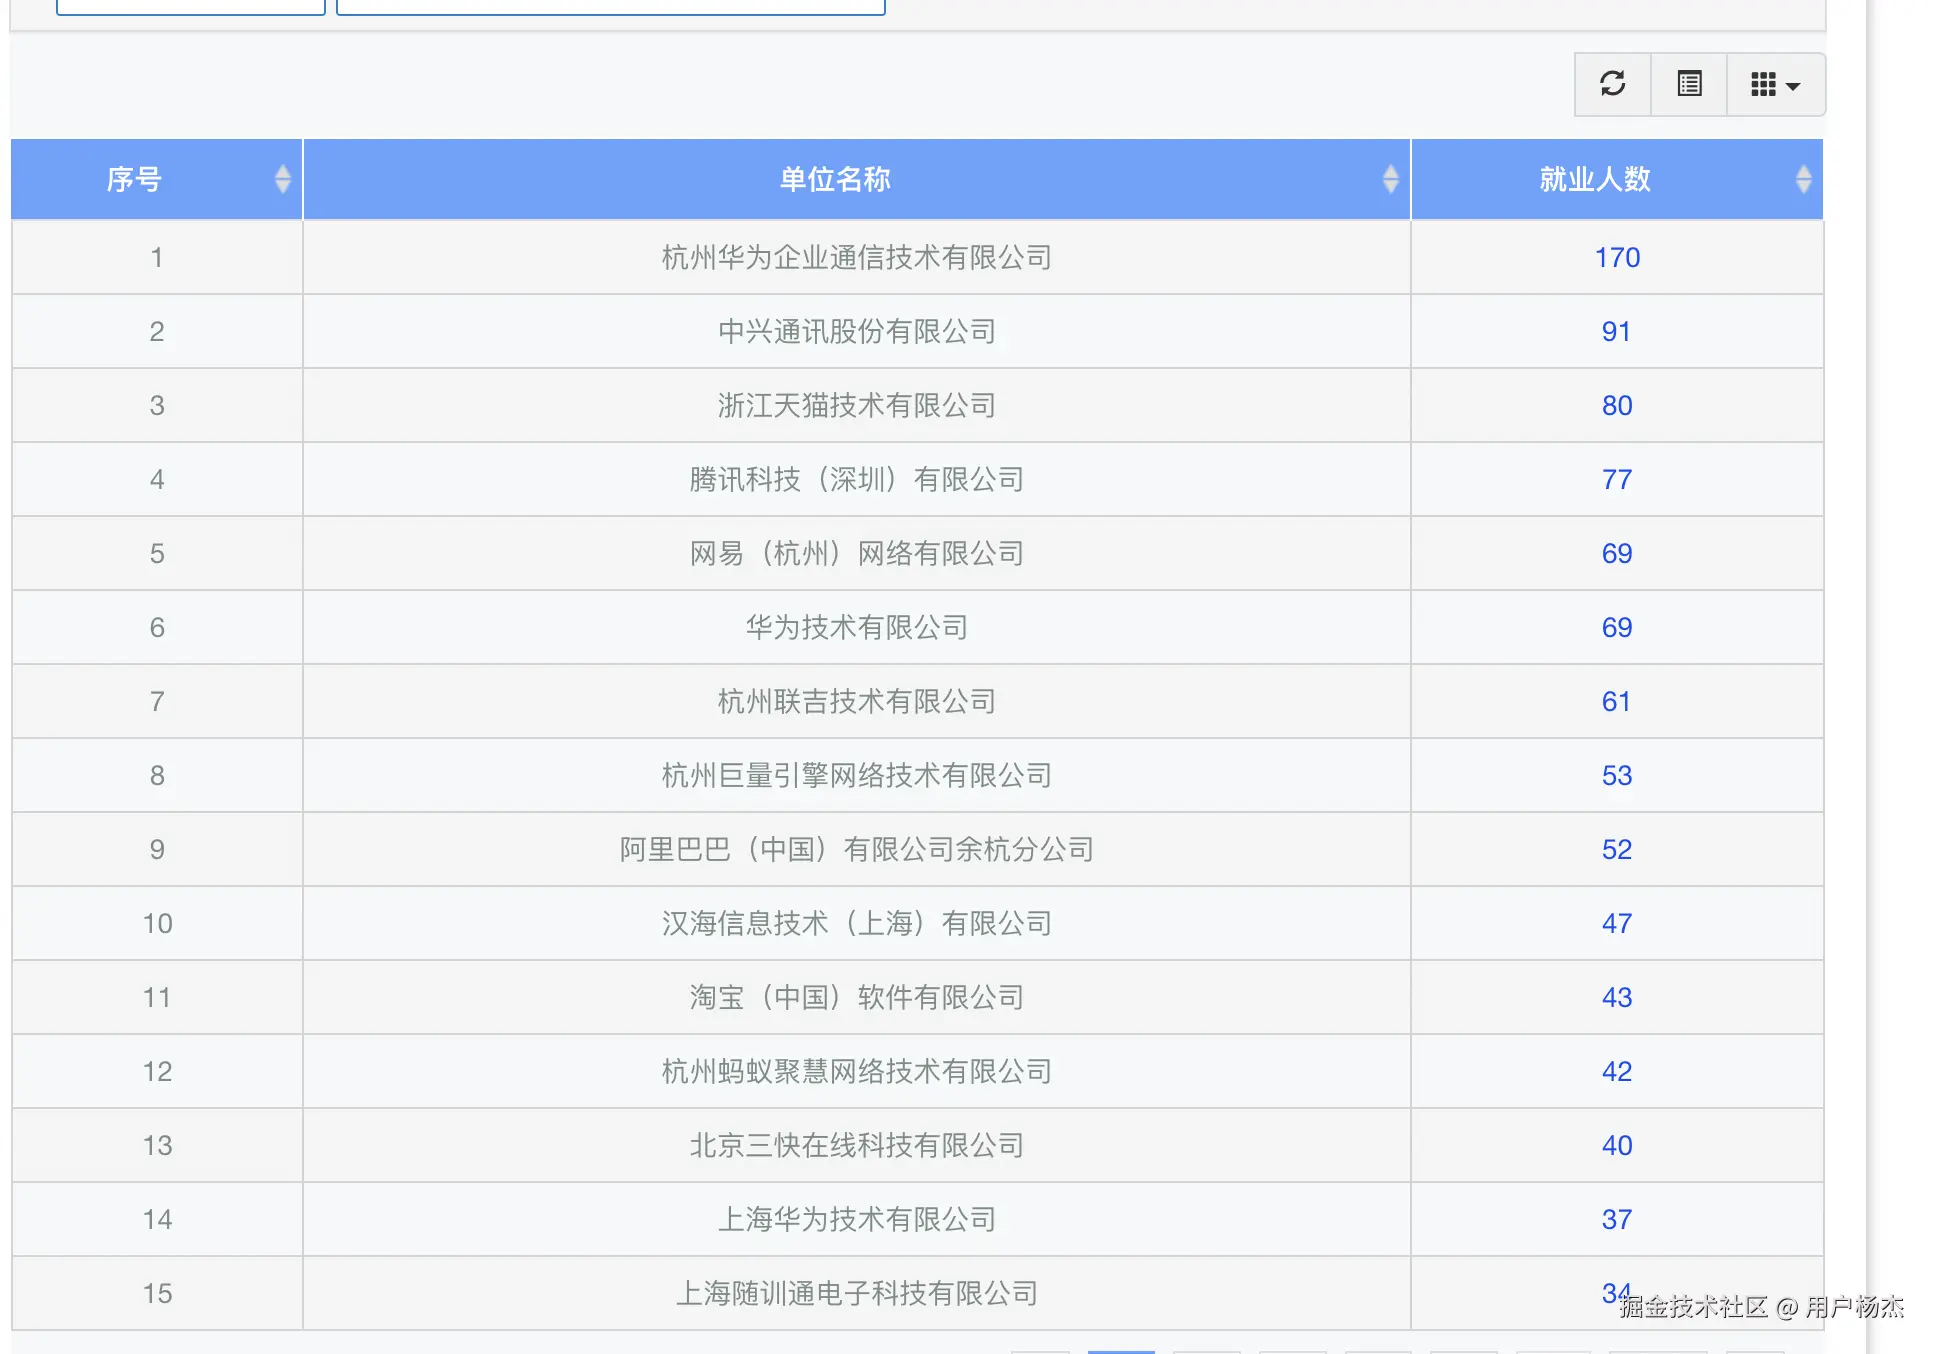The width and height of the screenshot is (1938, 1354).
Task: Open 中兴通讯's employment count 91 link
Action: point(1616,331)
